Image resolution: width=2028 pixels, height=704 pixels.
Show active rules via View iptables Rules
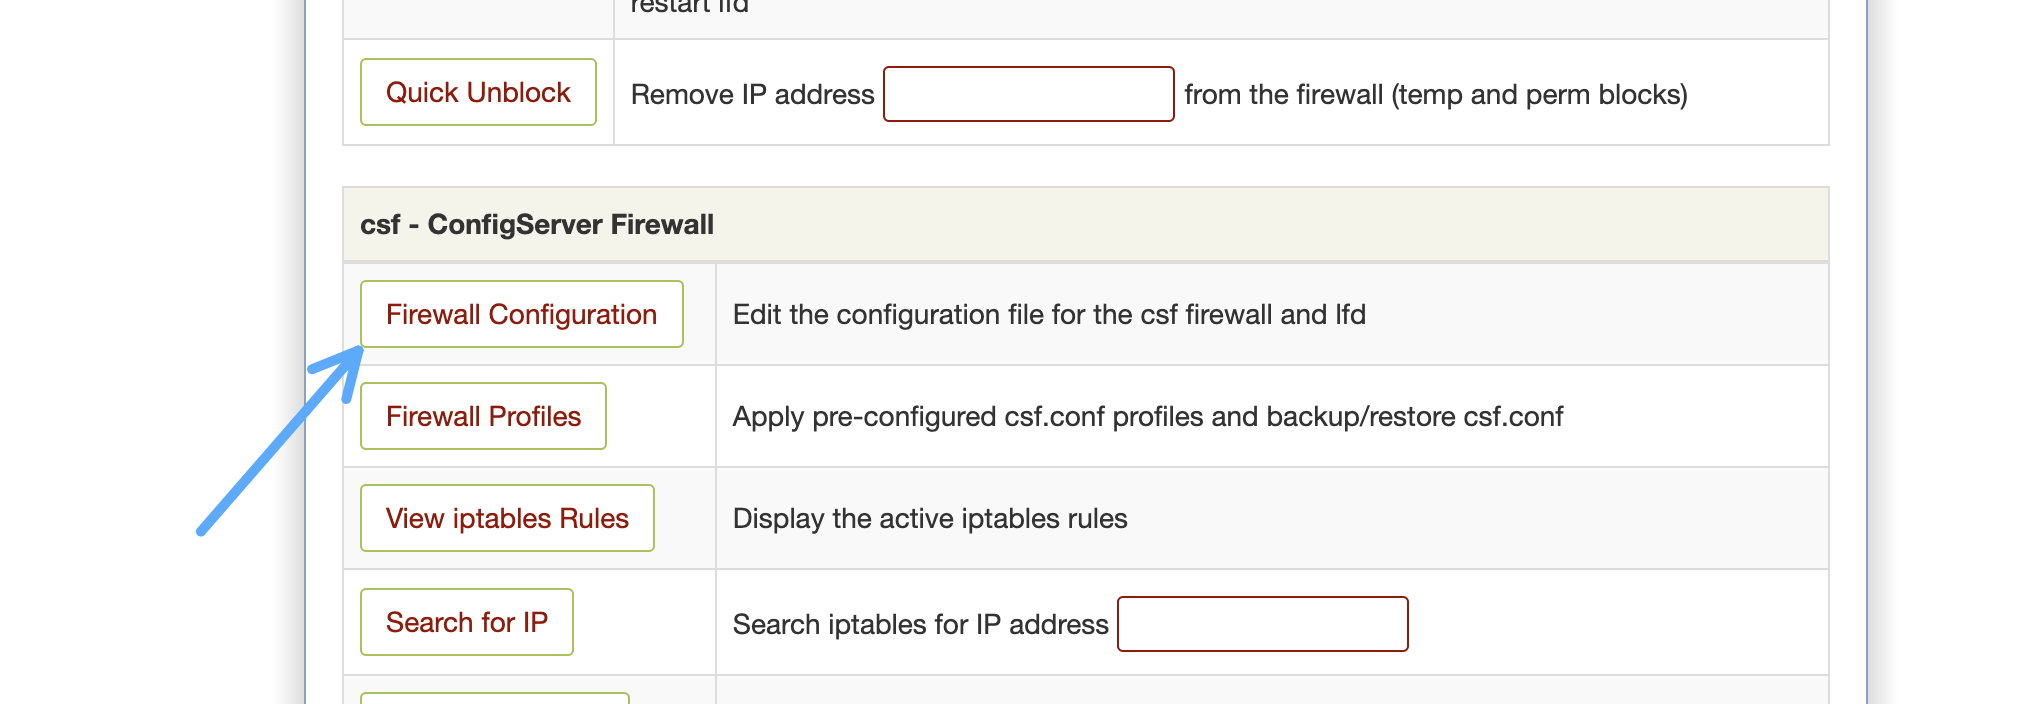507,518
